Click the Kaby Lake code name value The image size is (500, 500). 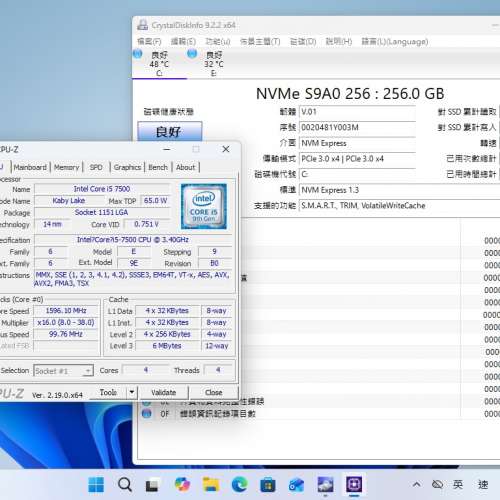point(69,200)
